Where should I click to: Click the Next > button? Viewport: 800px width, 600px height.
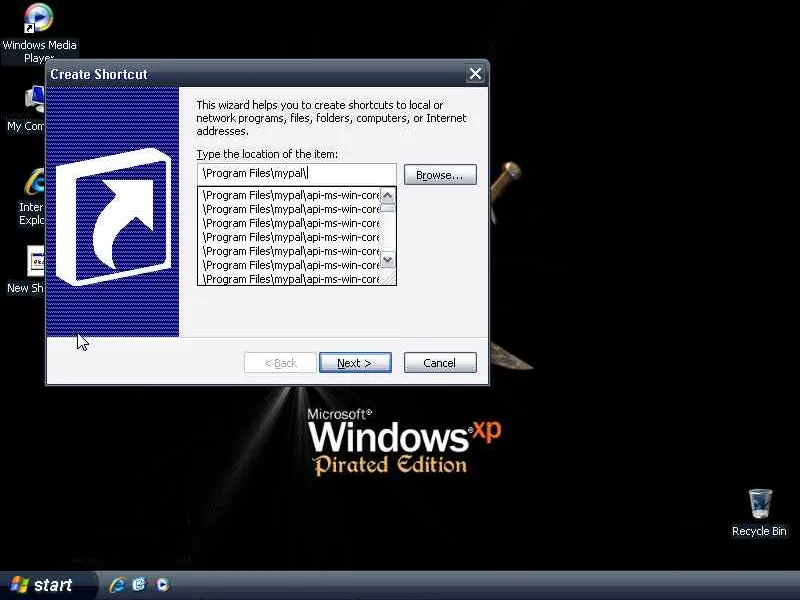pyautogui.click(x=355, y=363)
